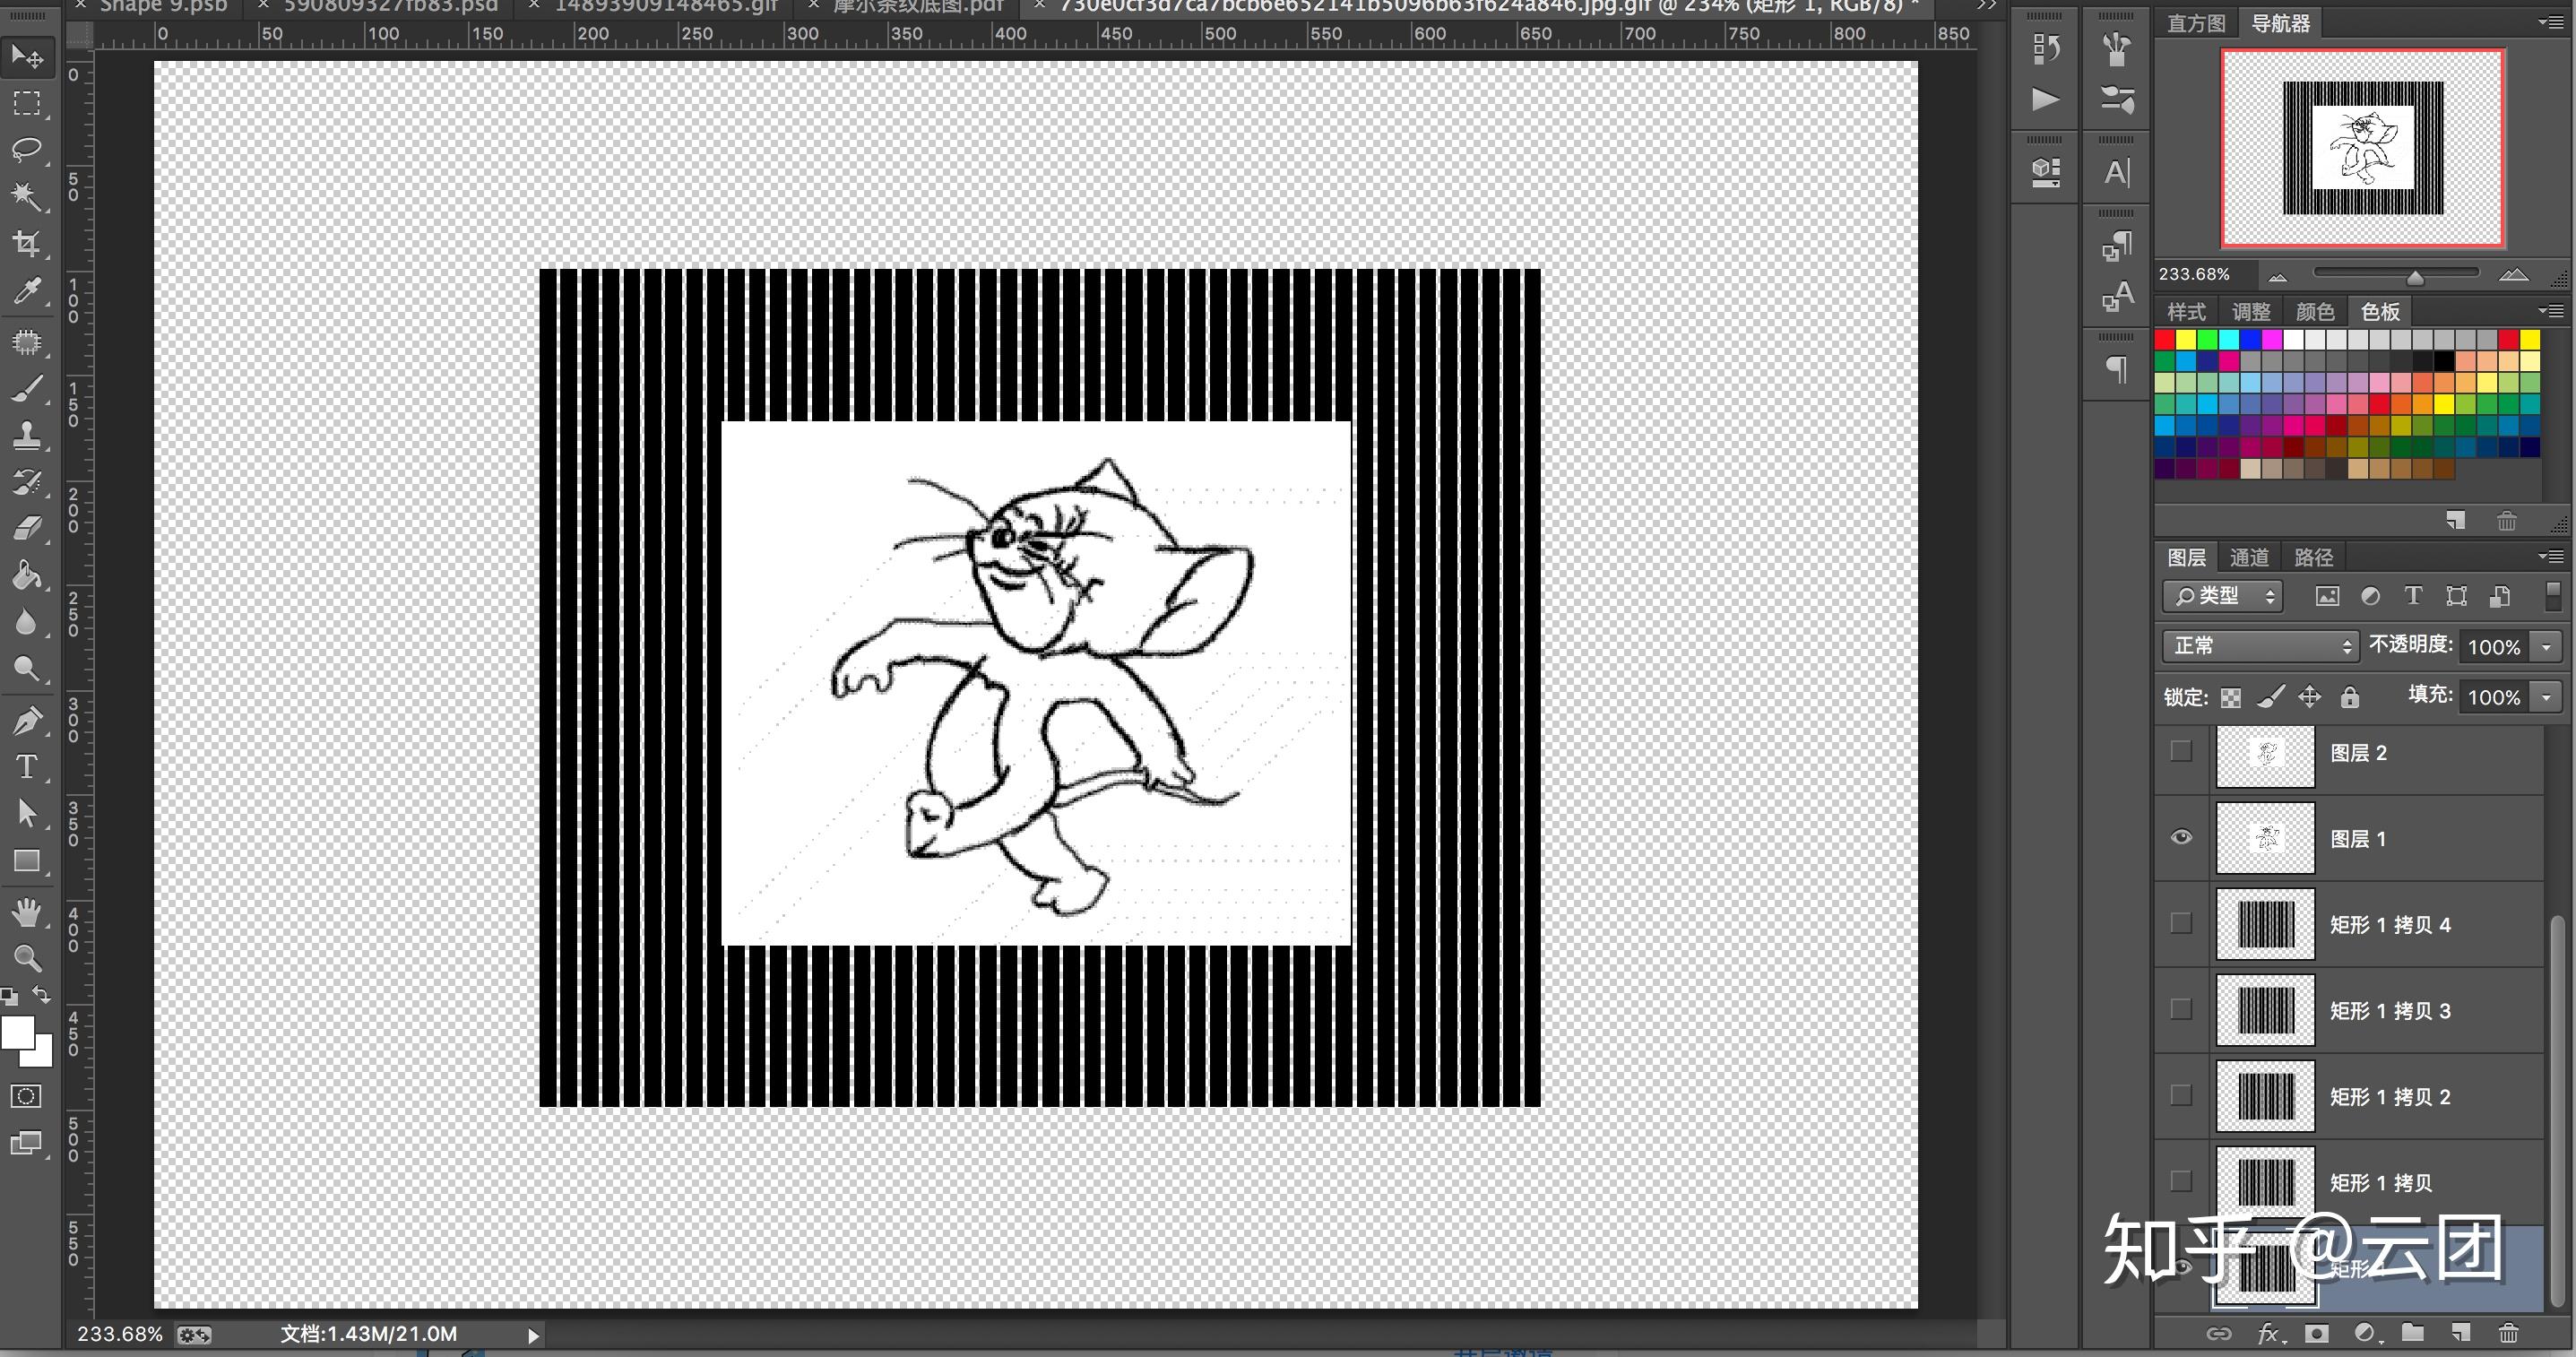Select the Crop tool
This screenshot has width=2576, height=1357.
click(27, 243)
